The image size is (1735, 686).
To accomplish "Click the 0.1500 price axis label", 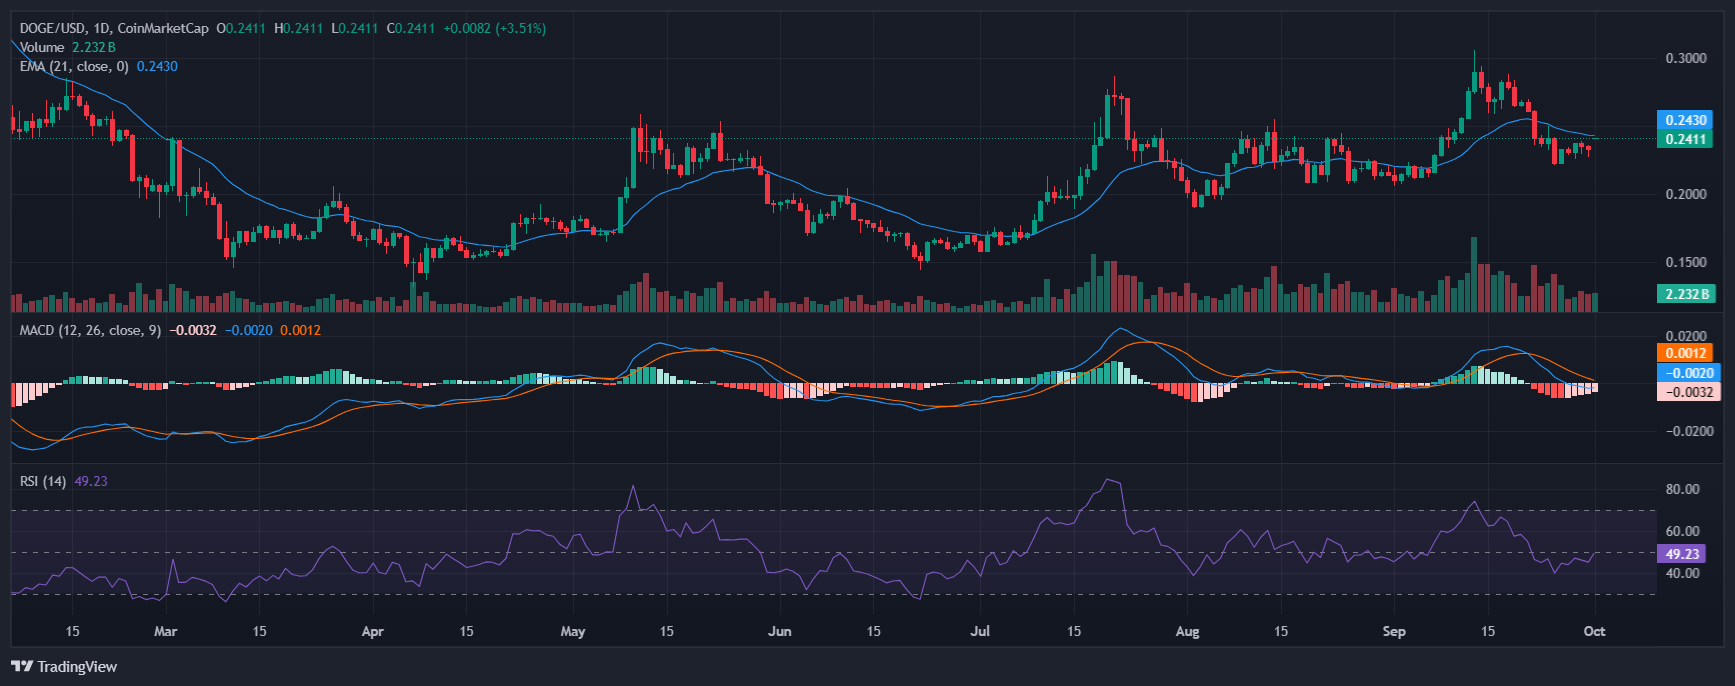I will pos(1685,262).
